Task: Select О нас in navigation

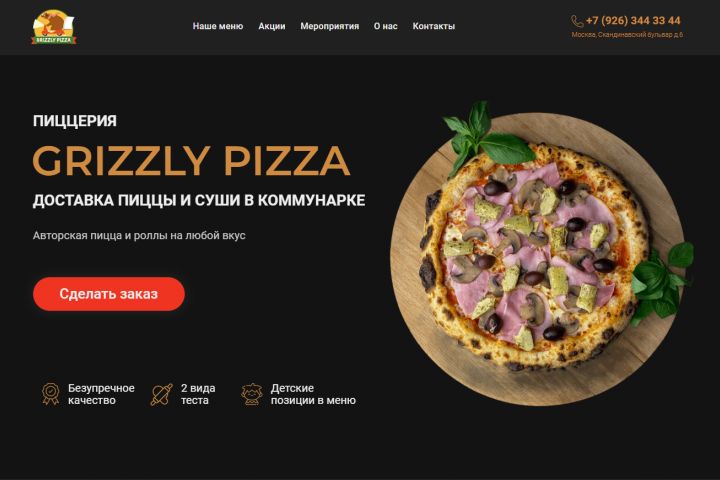Action: [x=386, y=26]
